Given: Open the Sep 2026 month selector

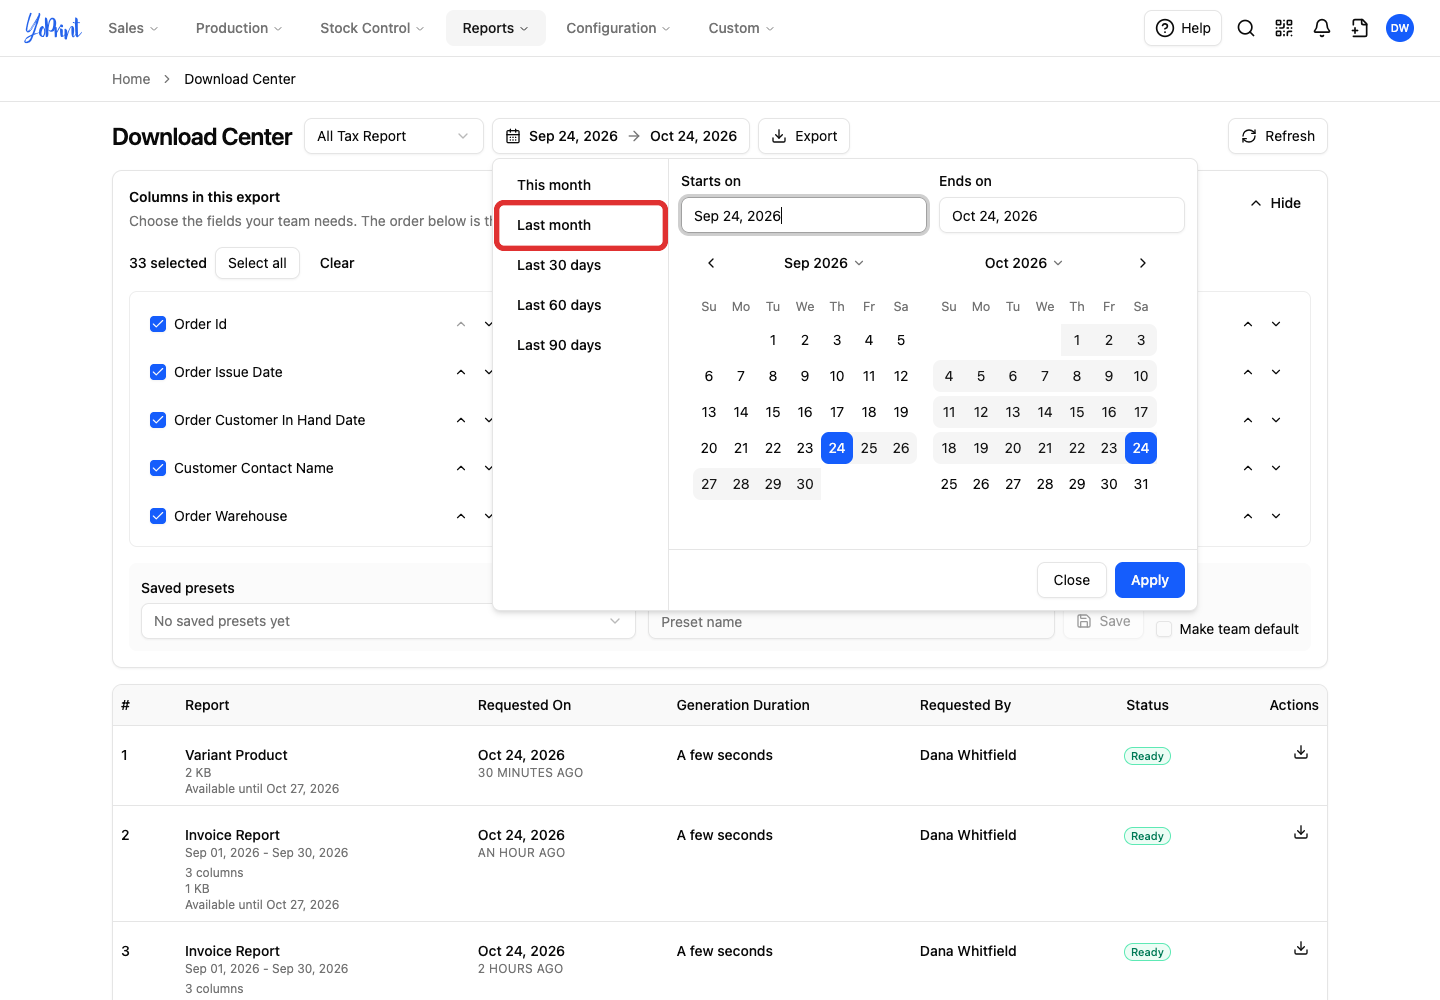Looking at the screenshot, I should pos(824,263).
